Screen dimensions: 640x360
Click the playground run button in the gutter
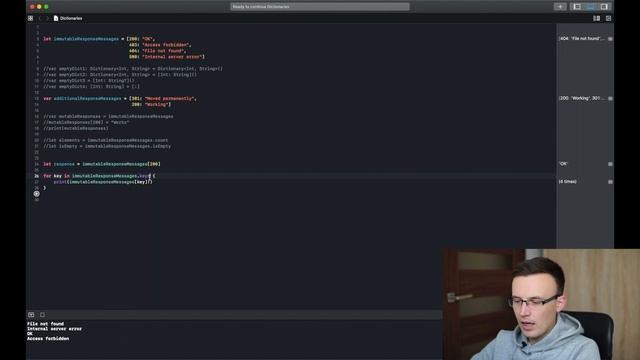tap(37, 194)
